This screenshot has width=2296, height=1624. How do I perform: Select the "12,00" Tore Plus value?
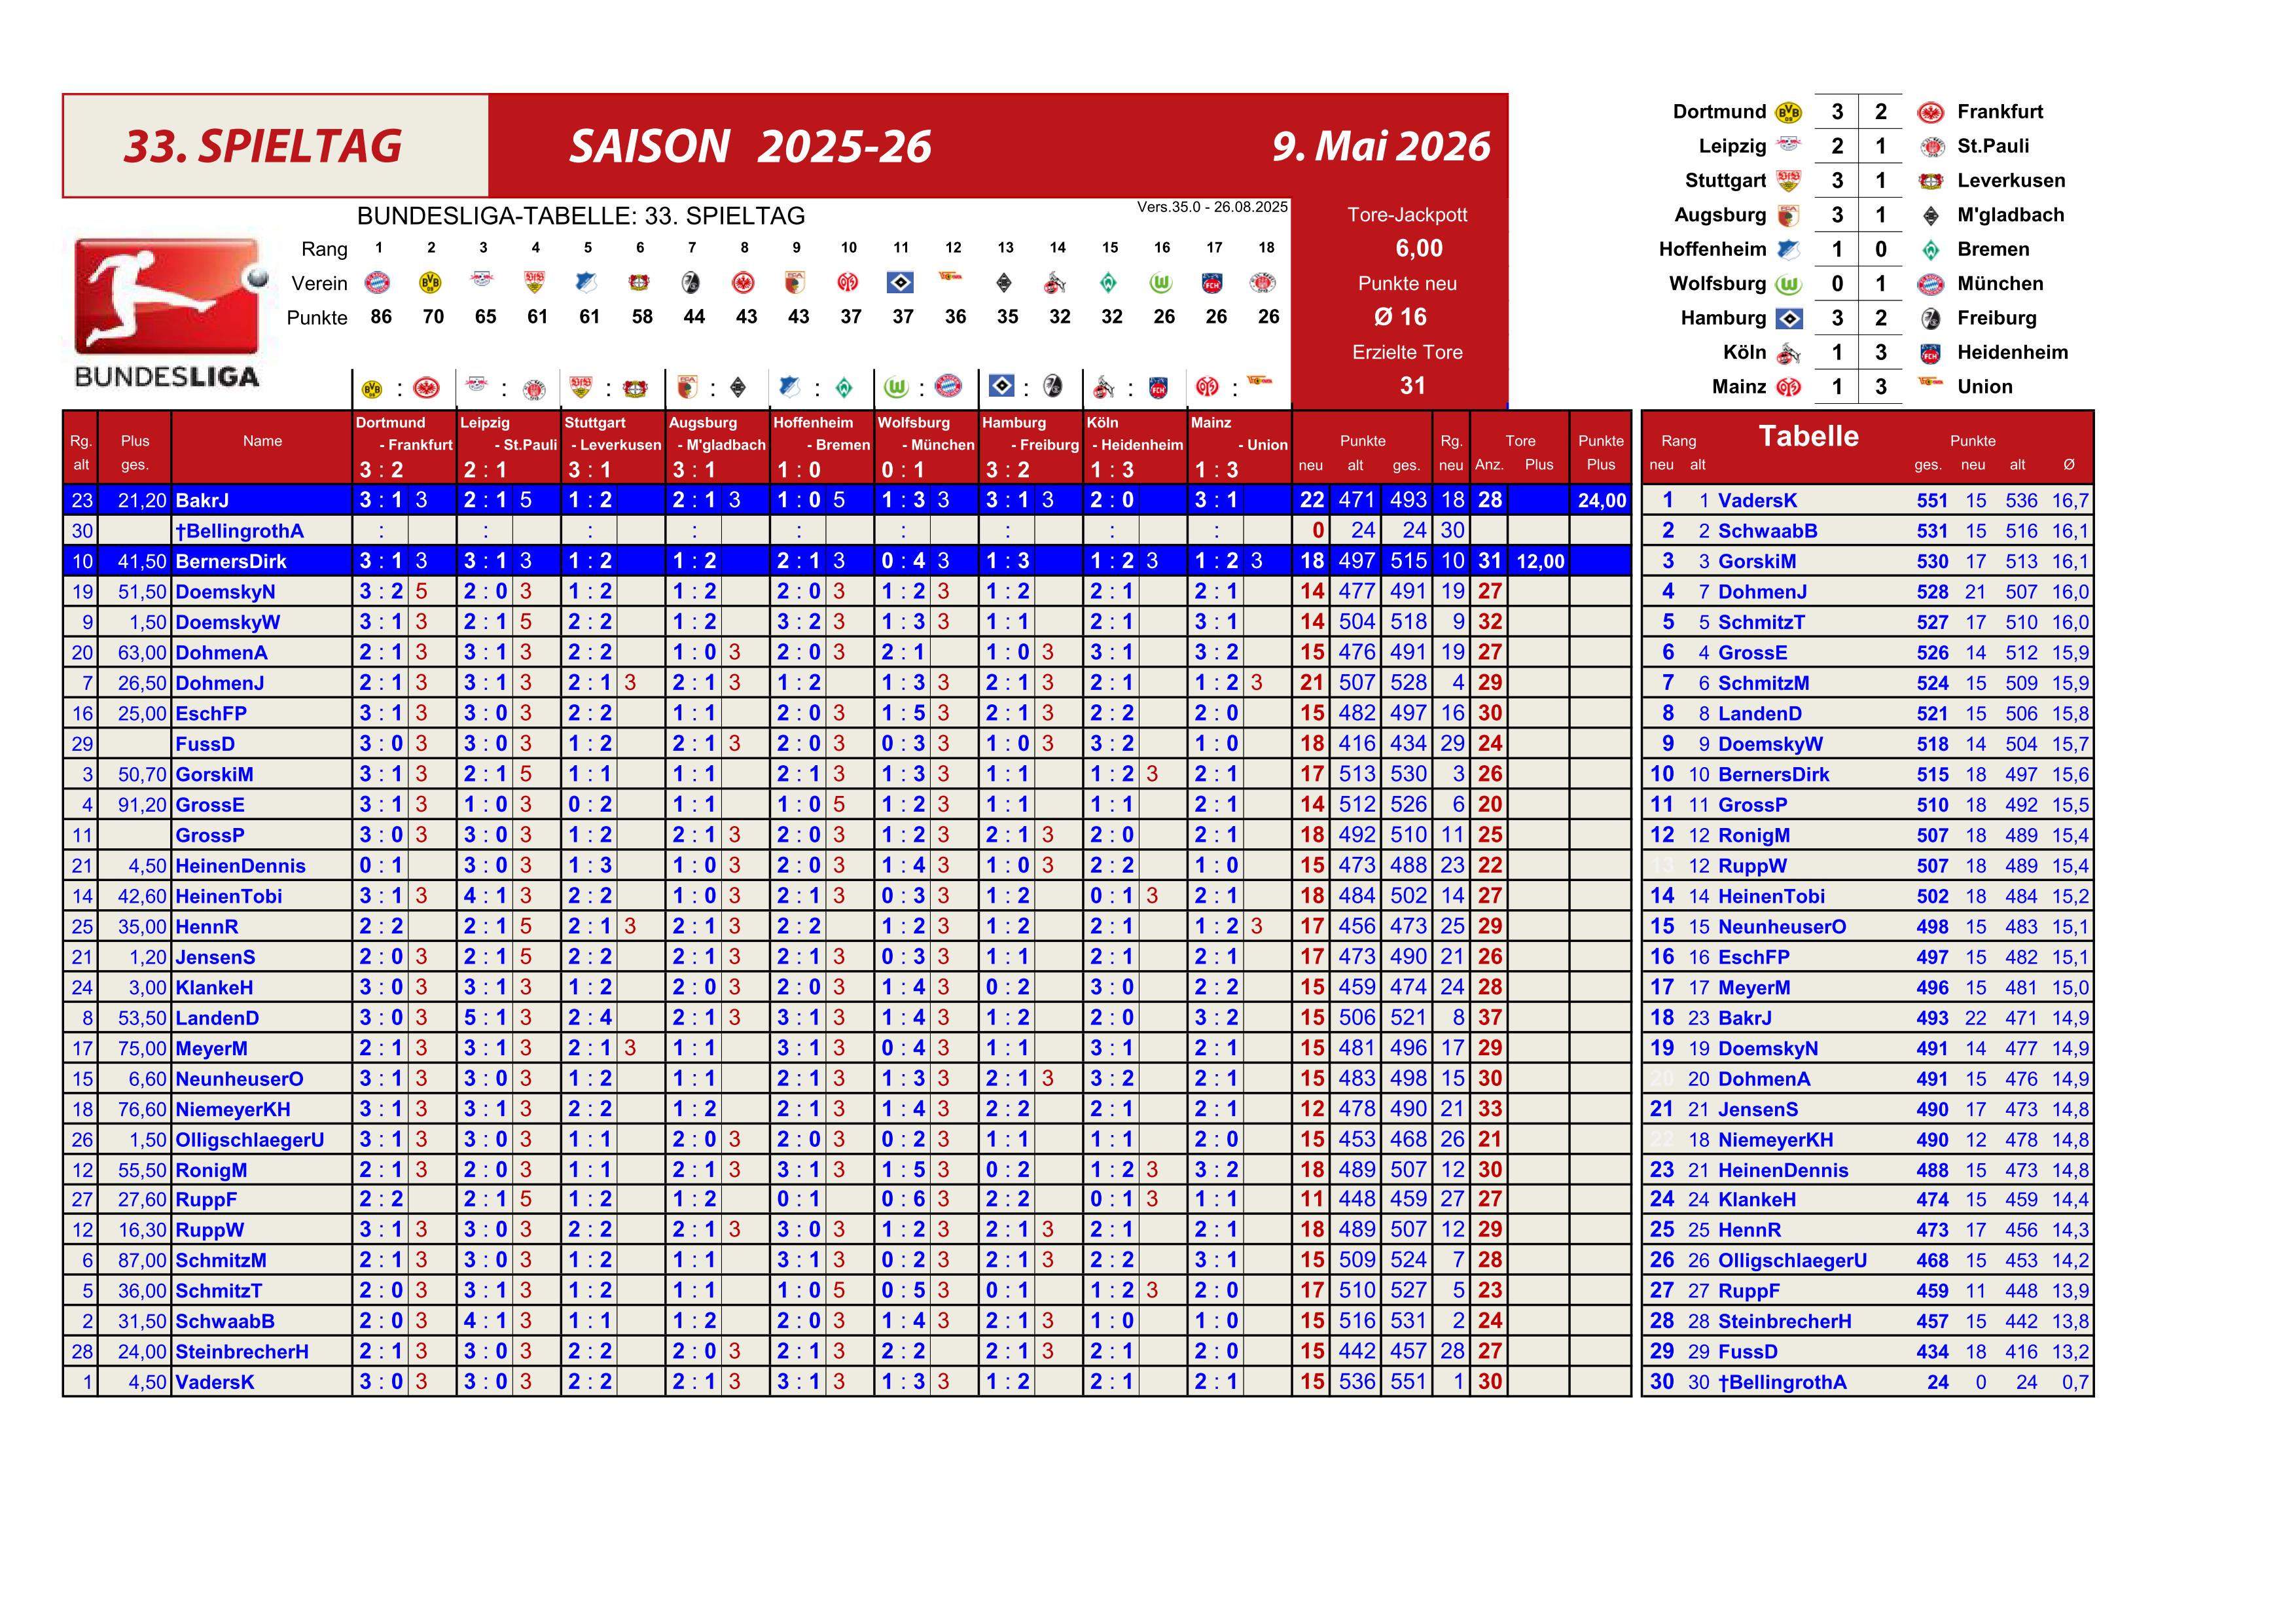pyautogui.click(x=1540, y=562)
